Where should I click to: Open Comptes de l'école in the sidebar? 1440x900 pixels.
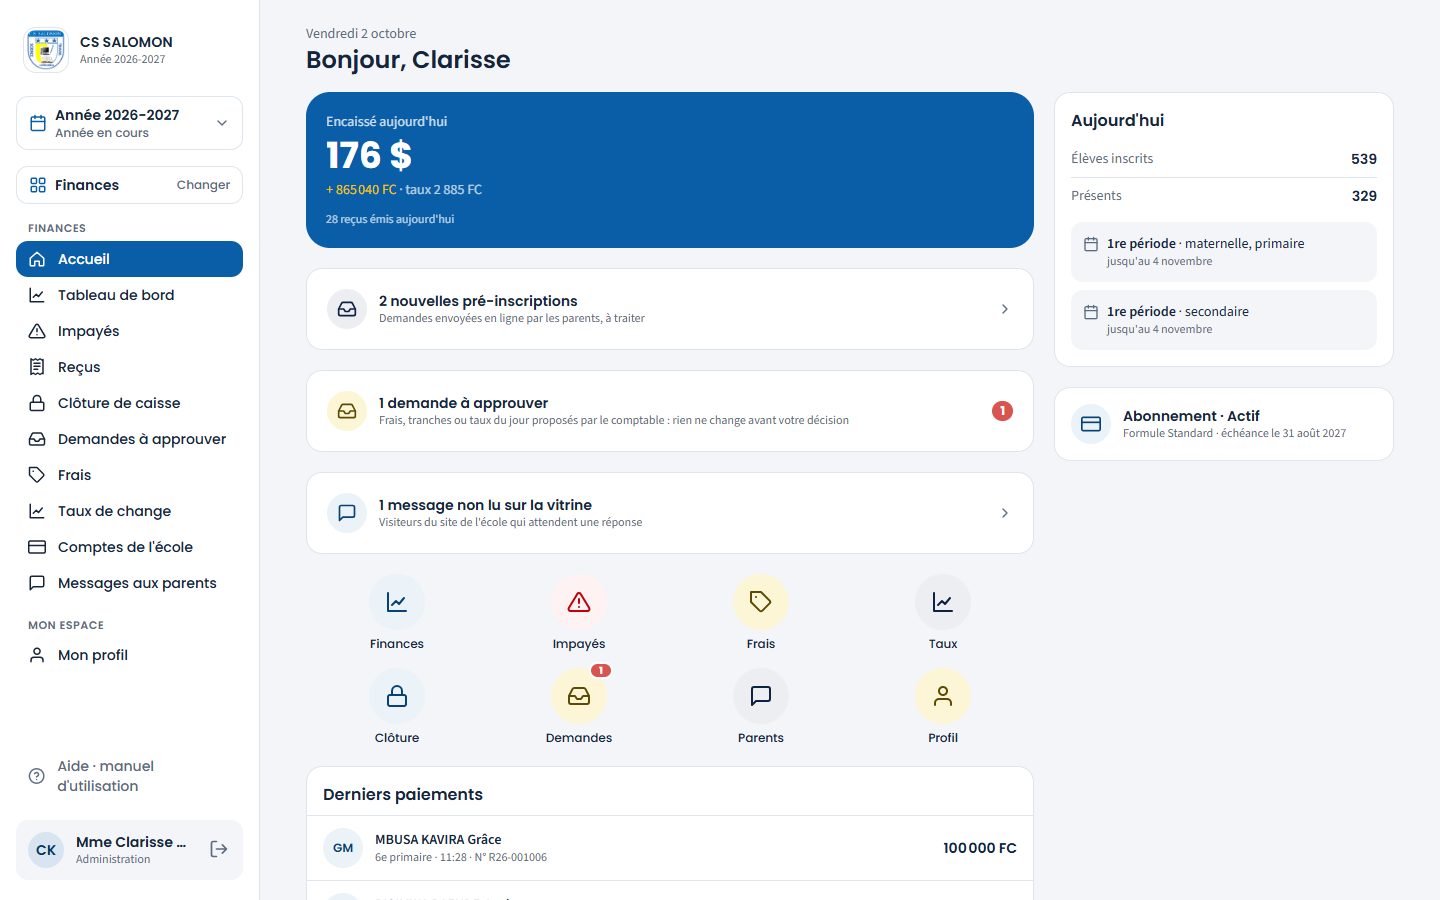click(129, 547)
